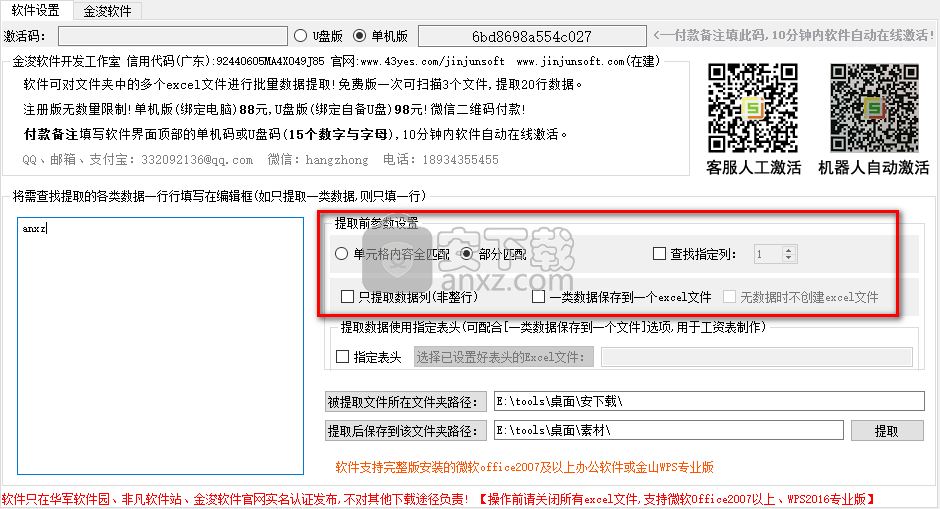Click the machine code field 6bd8698a554c027
This screenshot has width=940, height=509.
[532, 36]
